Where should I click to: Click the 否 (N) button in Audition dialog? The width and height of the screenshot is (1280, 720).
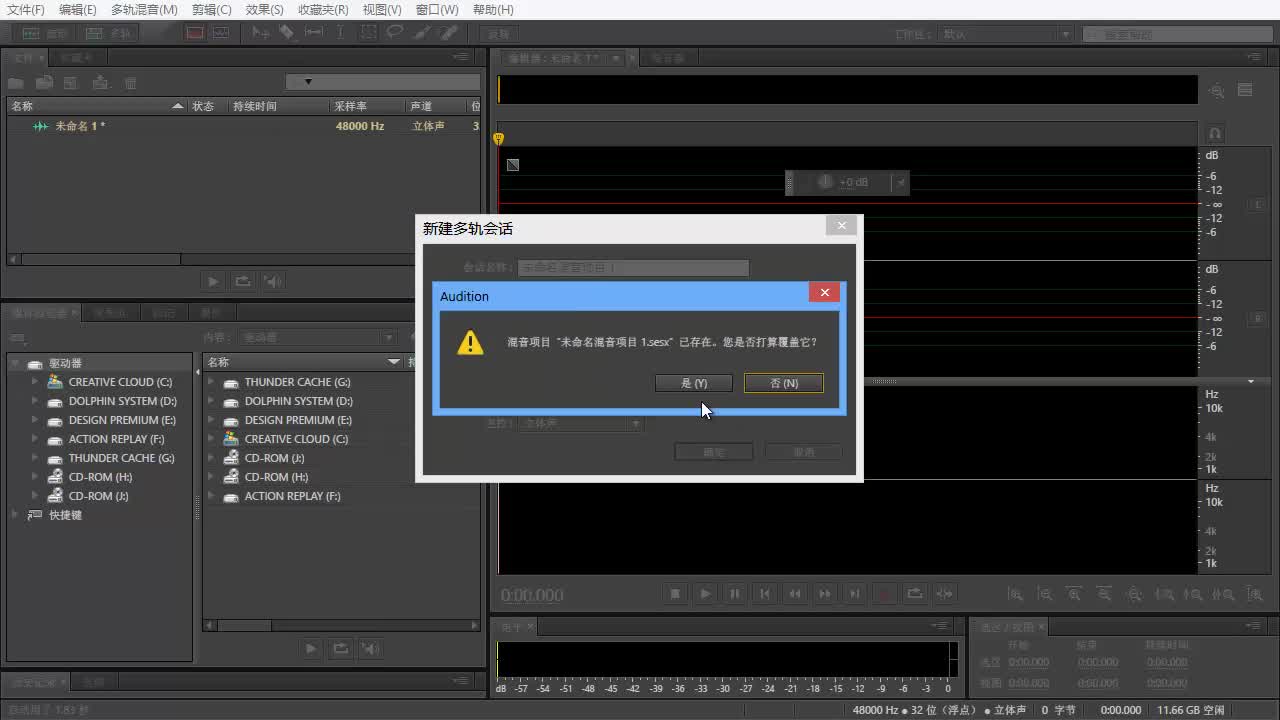click(x=783, y=383)
